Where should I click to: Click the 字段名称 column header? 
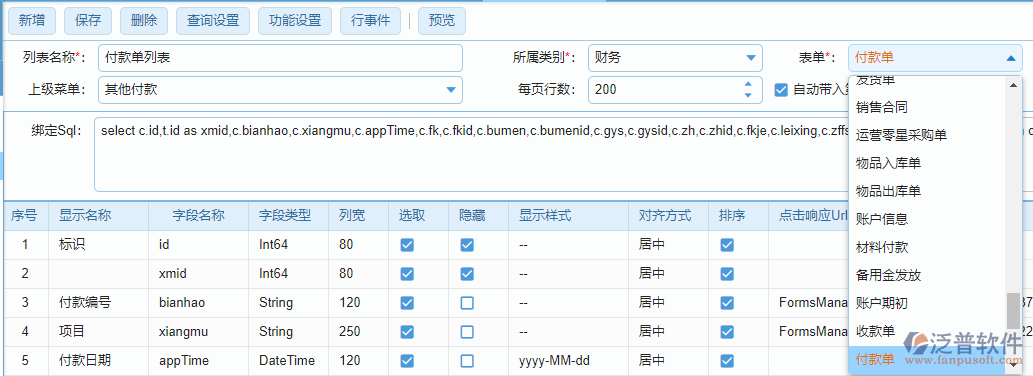coord(199,215)
